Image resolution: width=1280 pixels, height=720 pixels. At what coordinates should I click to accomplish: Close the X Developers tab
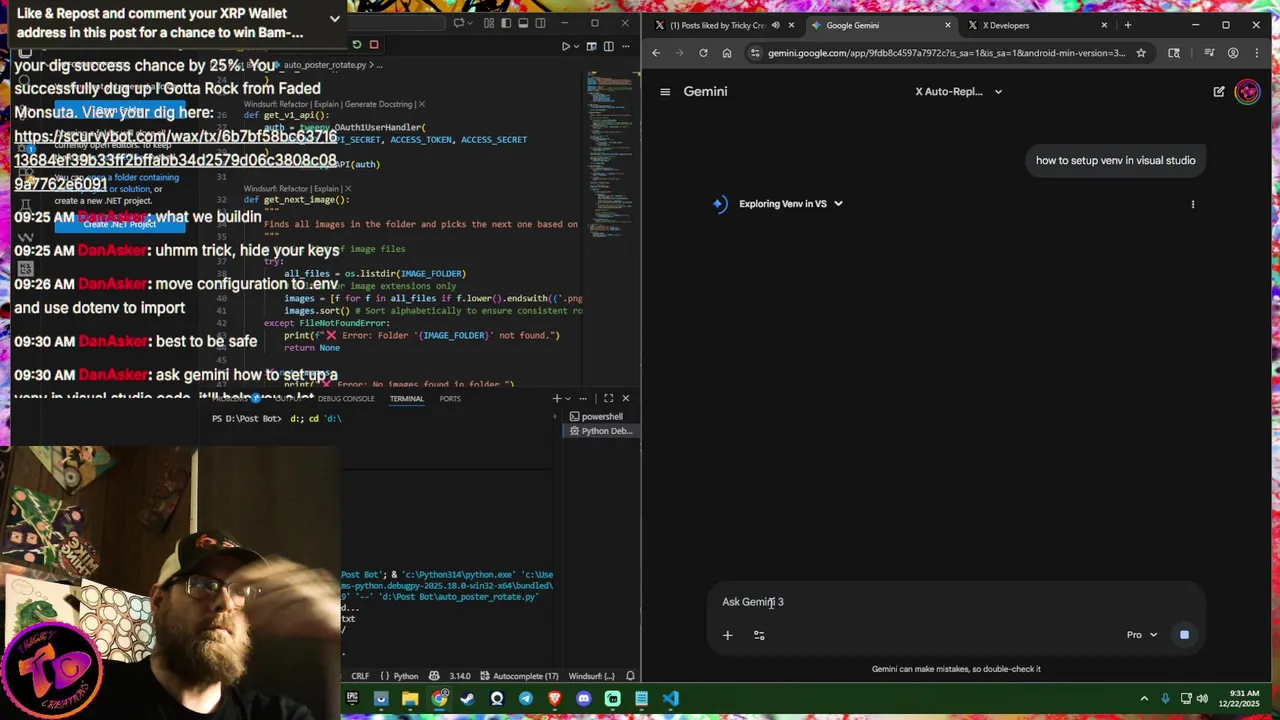click(1104, 25)
